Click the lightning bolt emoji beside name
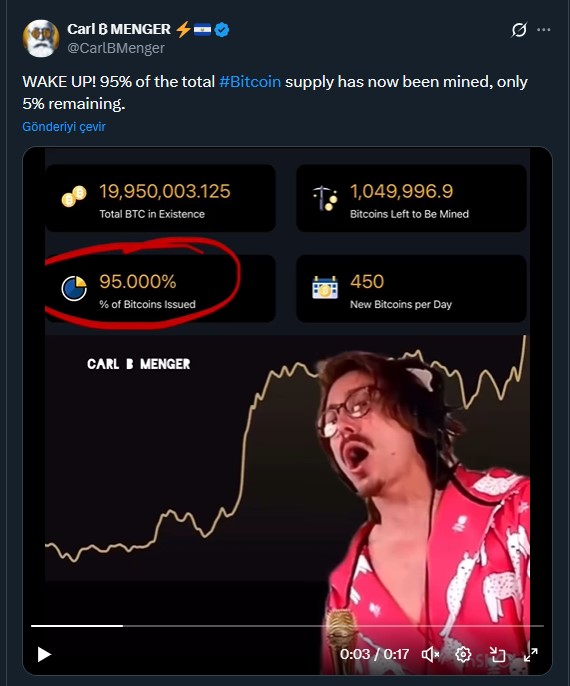Viewport: 570px width, 686px height. click(183, 29)
